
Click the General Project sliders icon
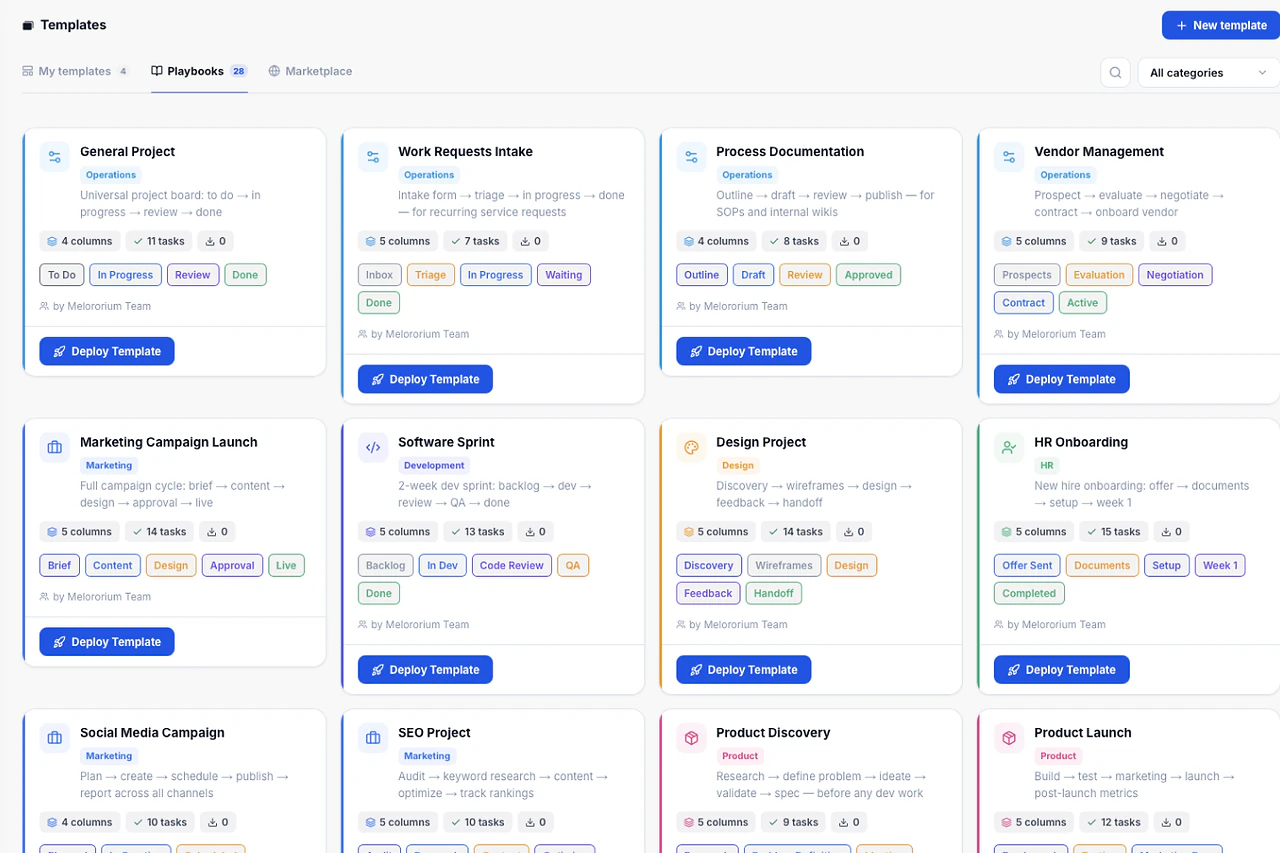55,157
